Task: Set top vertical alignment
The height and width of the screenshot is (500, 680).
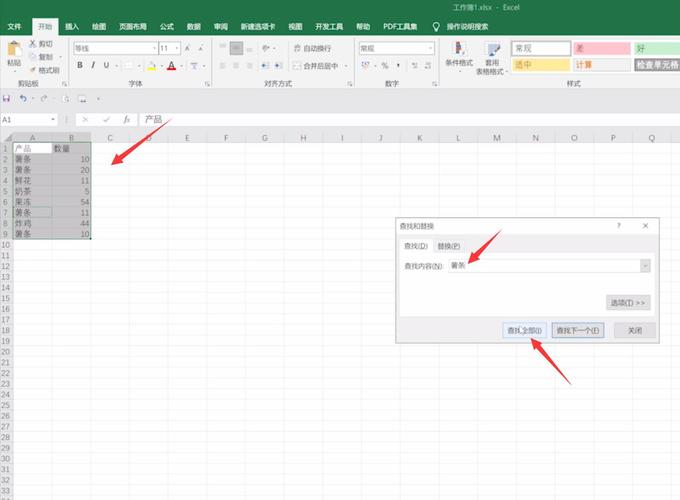Action: point(222,48)
